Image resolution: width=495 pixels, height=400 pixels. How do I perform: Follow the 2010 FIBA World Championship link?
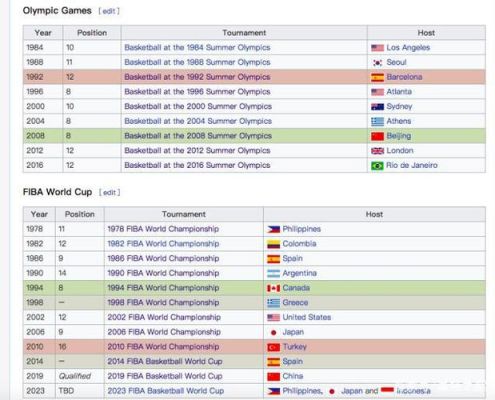click(163, 347)
